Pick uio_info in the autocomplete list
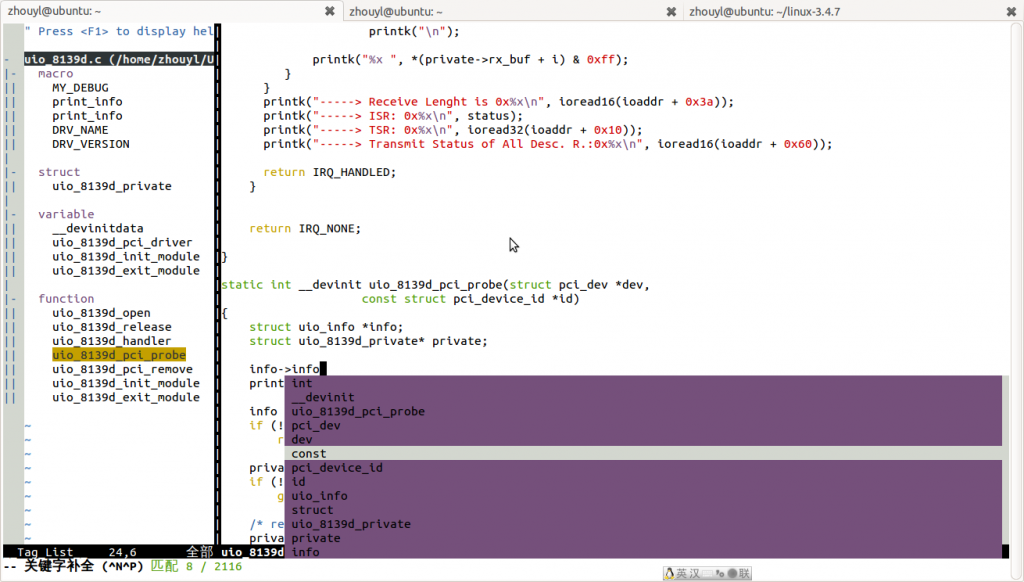The width and height of the screenshot is (1024, 582). [319, 496]
